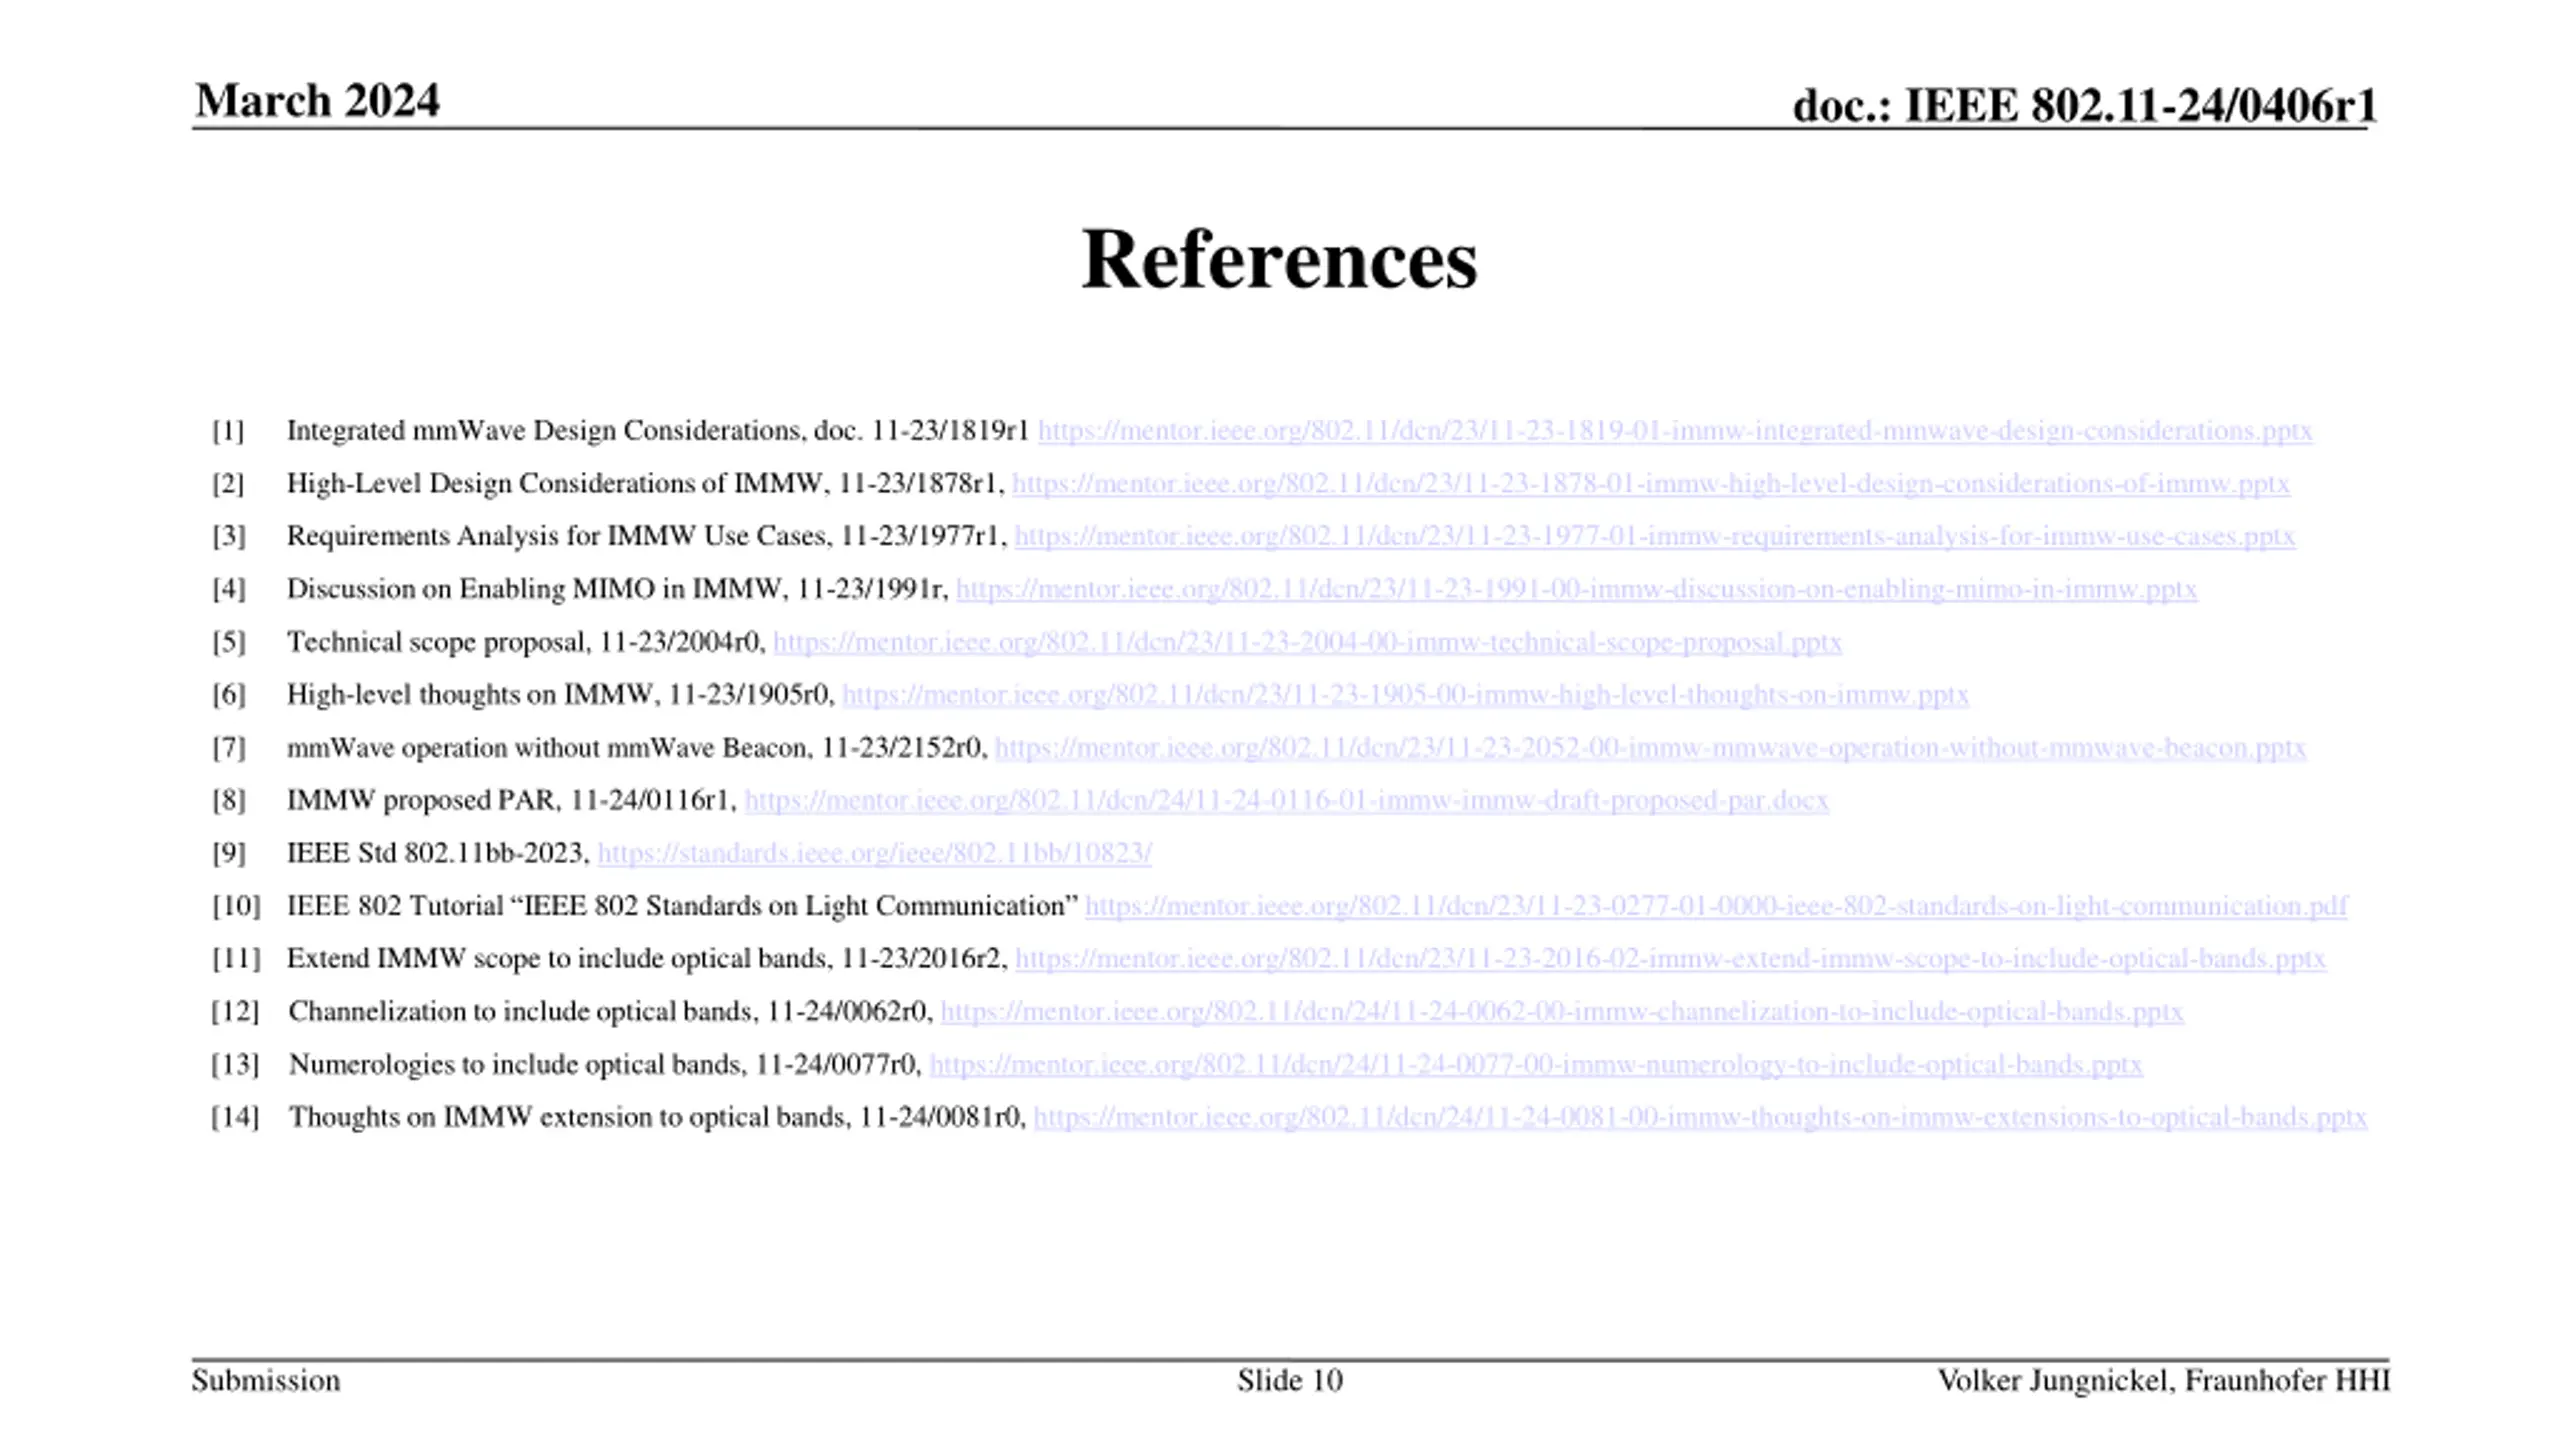The image size is (2560, 1440).
Task: Open the standards on light communication pdf link
Action: click(1716, 906)
